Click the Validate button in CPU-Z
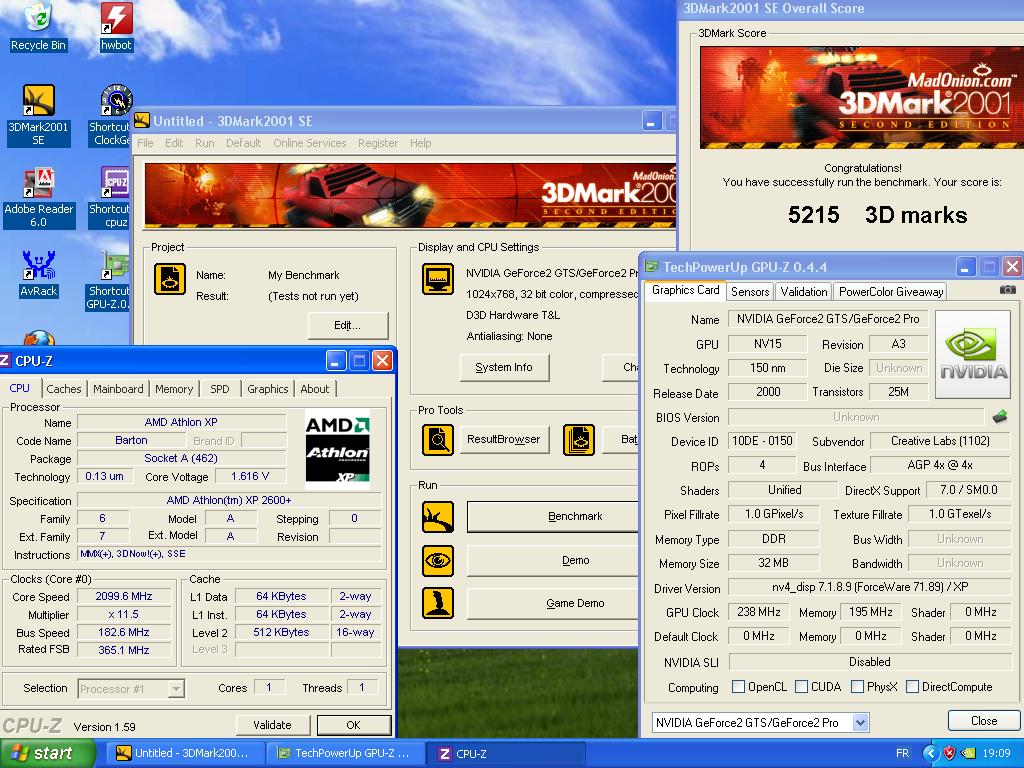This screenshot has width=1024, height=768. pyautogui.click(x=272, y=725)
